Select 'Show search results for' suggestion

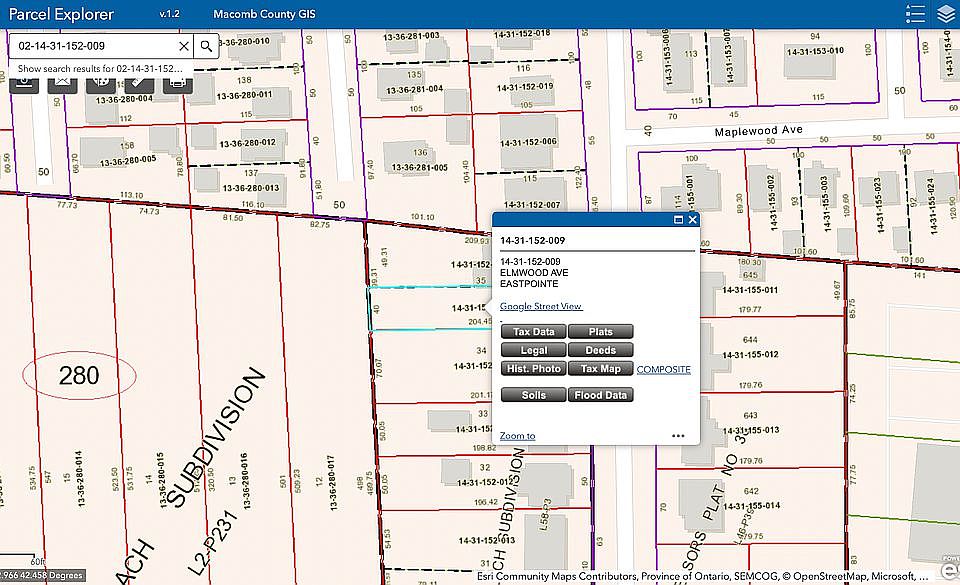coord(100,69)
